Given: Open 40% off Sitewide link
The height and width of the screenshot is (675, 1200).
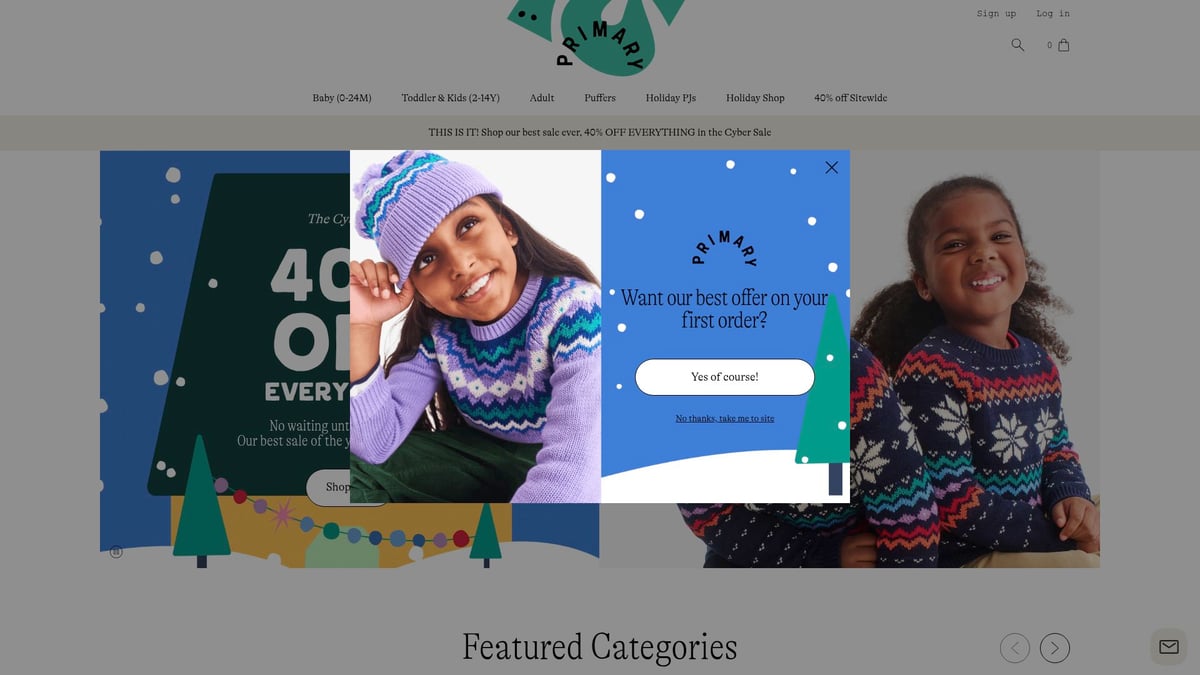Looking at the screenshot, I should tap(851, 98).
